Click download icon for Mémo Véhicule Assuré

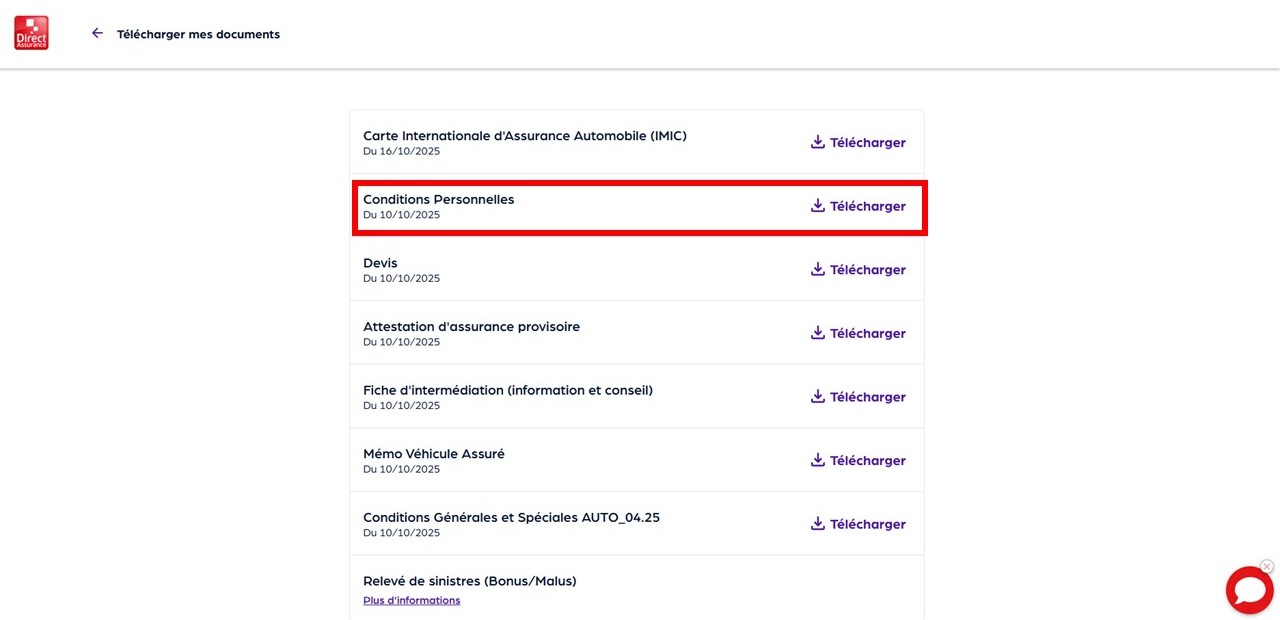(x=818, y=460)
